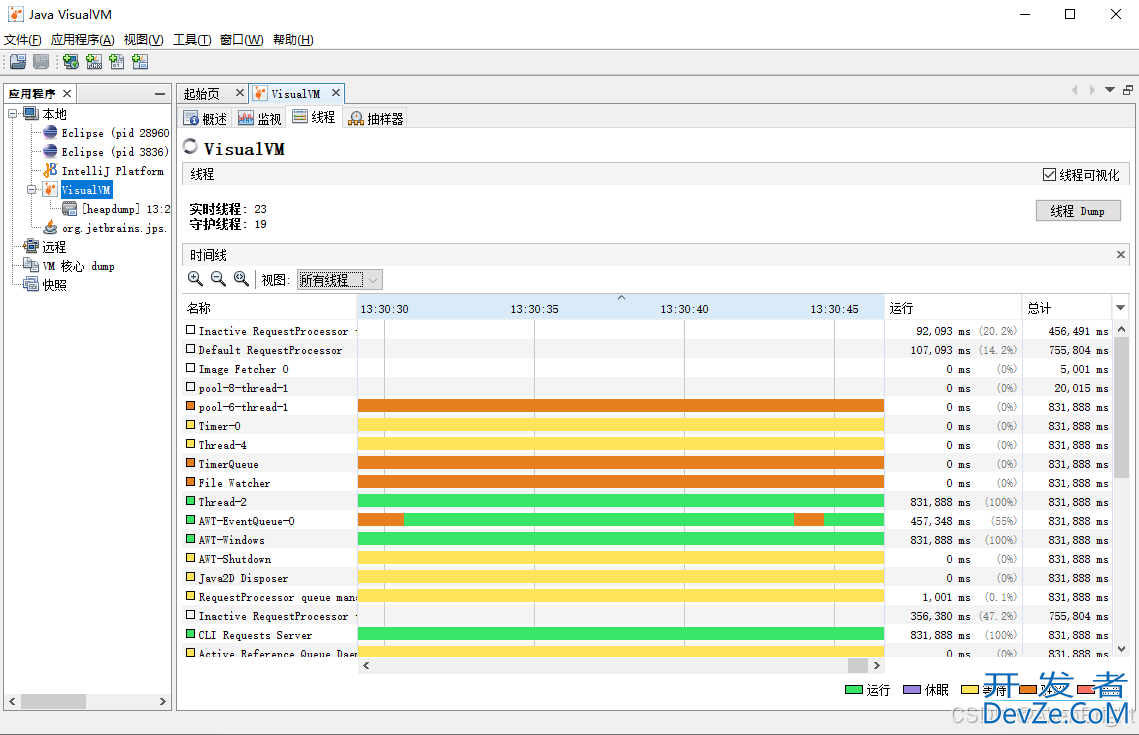
Task: Click the thread table scroll down arrow
Action: tap(1121, 649)
